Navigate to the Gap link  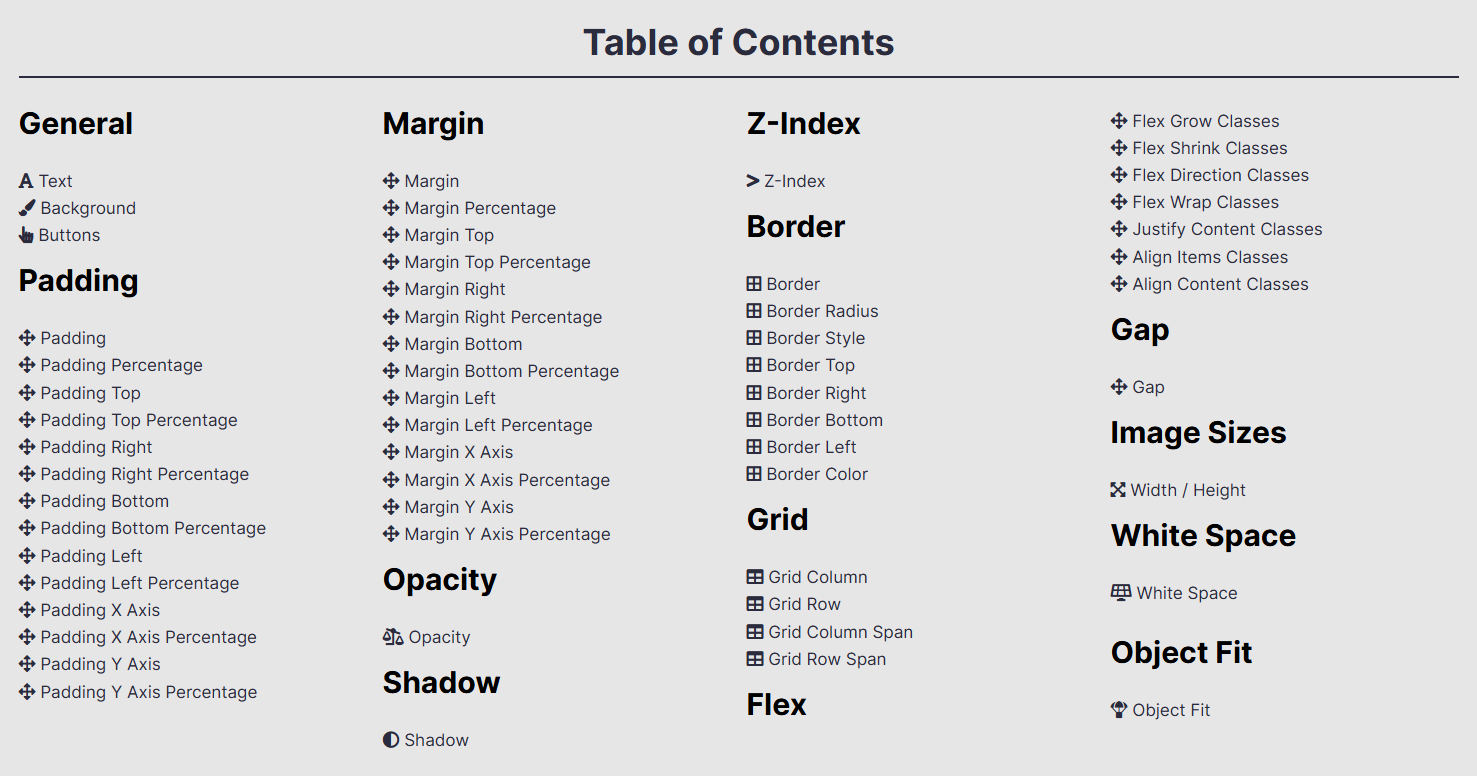click(1148, 387)
